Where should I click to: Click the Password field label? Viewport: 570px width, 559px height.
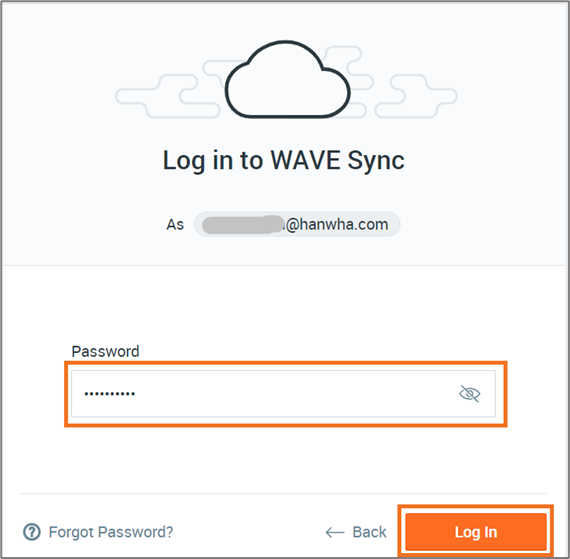point(105,351)
